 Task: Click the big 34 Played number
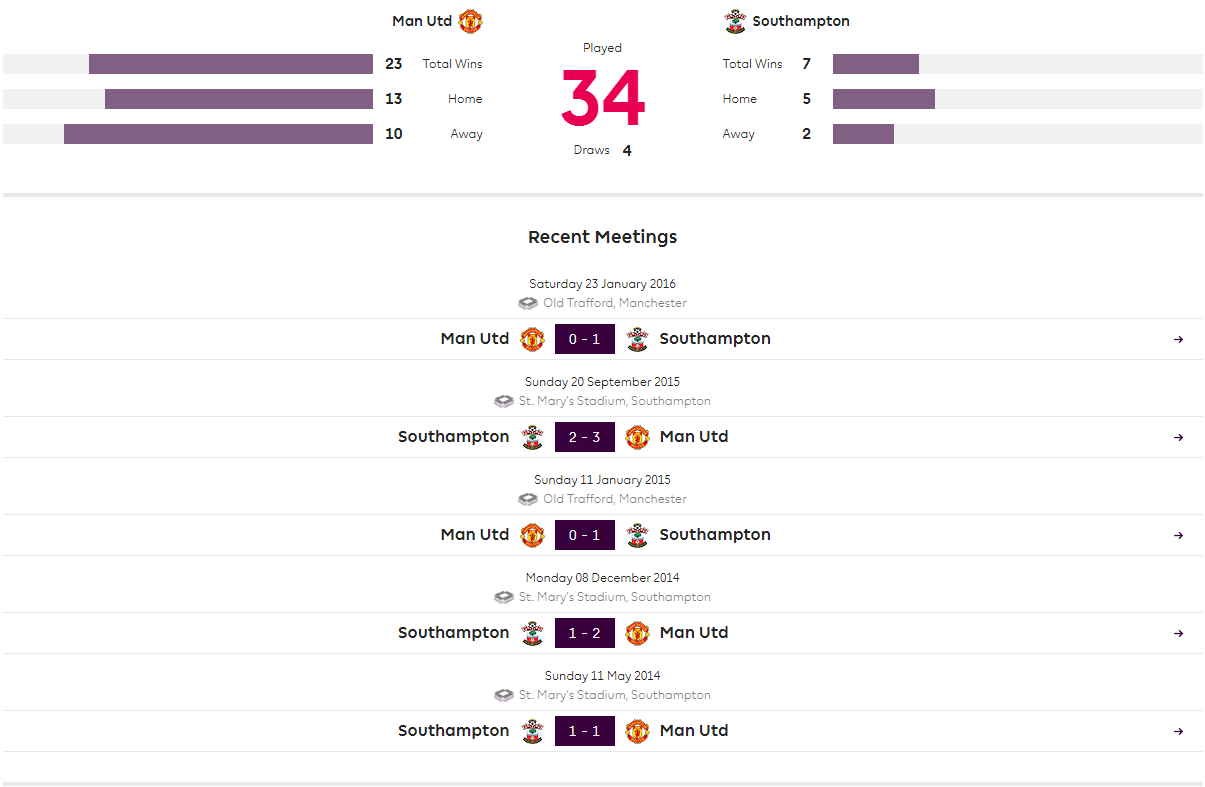click(603, 98)
